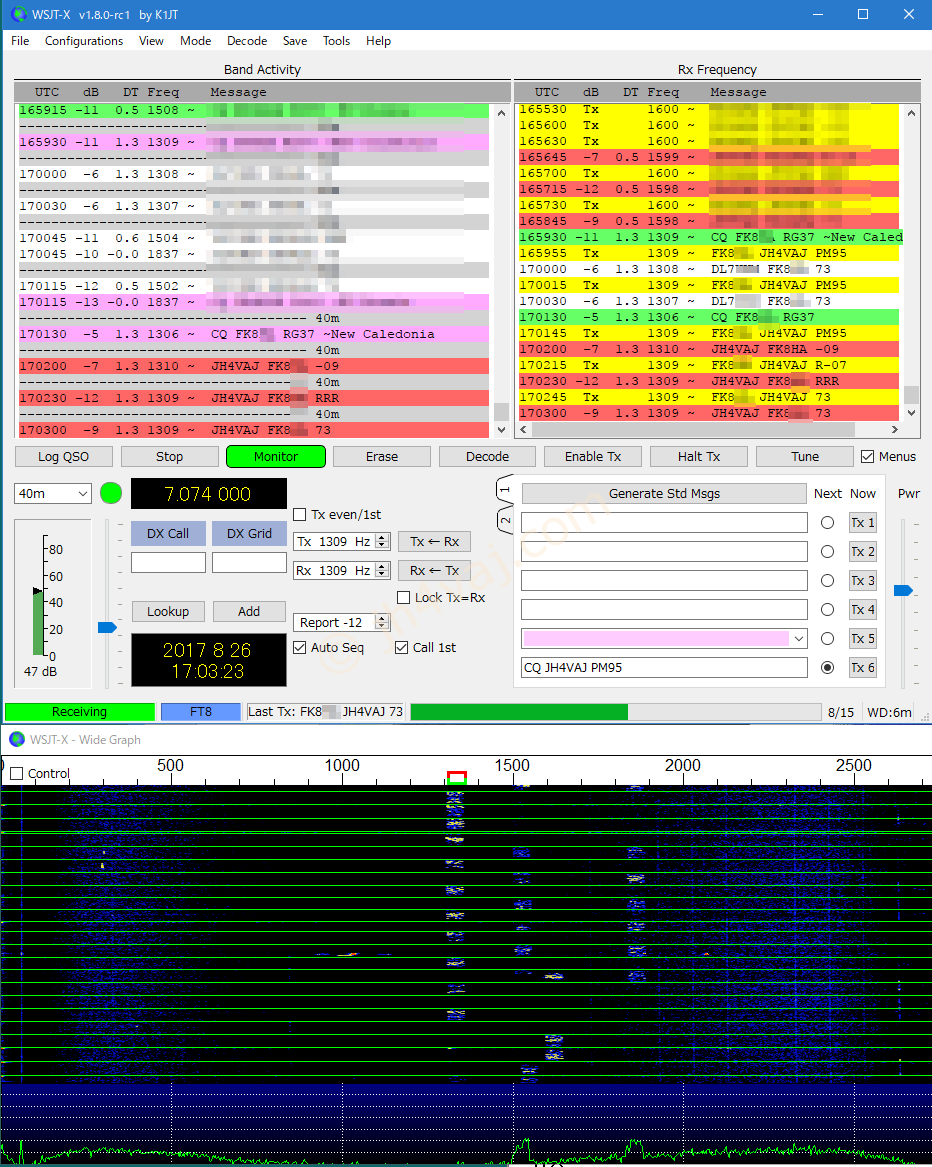The height and width of the screenshot is (1167, 932).
Task: Tick the Control checkbox in Wide Graph
Action: tap(16, 773)
